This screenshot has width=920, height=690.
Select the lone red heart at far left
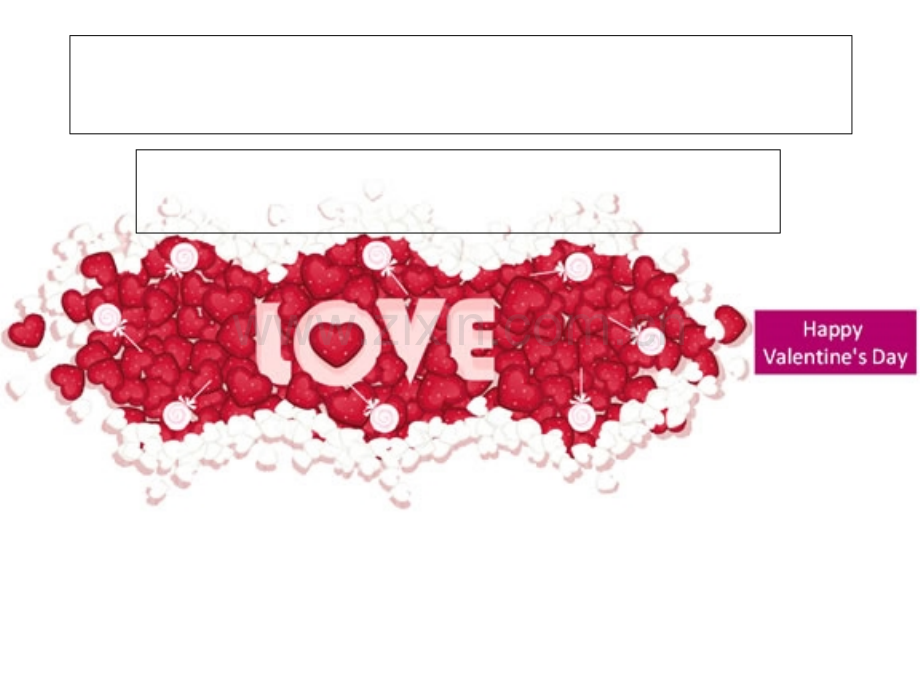coord(26,330)
